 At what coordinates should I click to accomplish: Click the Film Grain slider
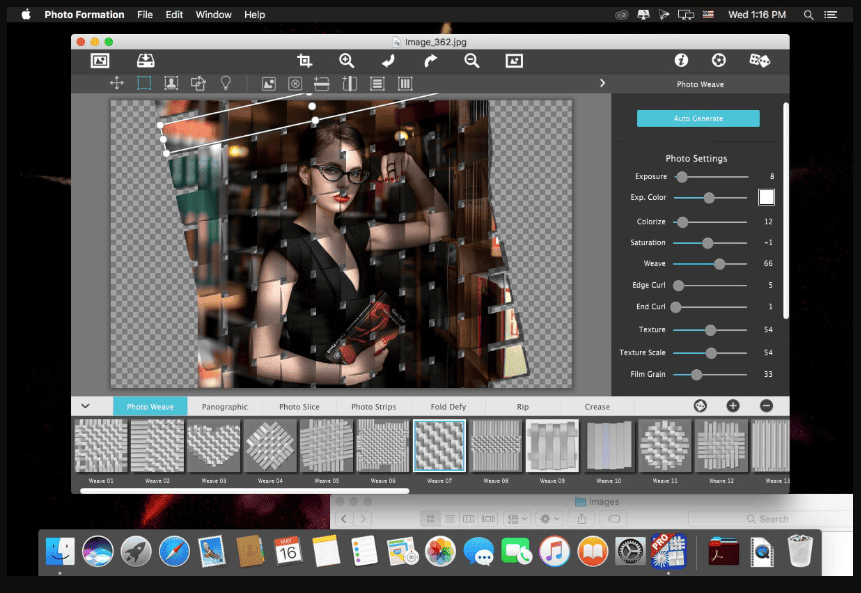tap(711, 374)
